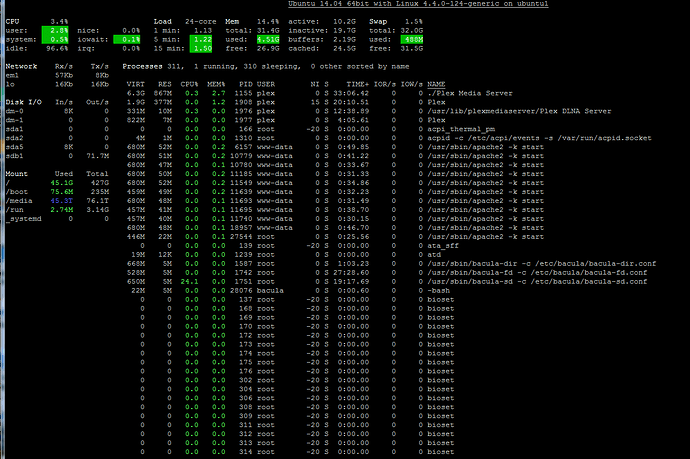Click the RES column header

(x=165, y=84)
